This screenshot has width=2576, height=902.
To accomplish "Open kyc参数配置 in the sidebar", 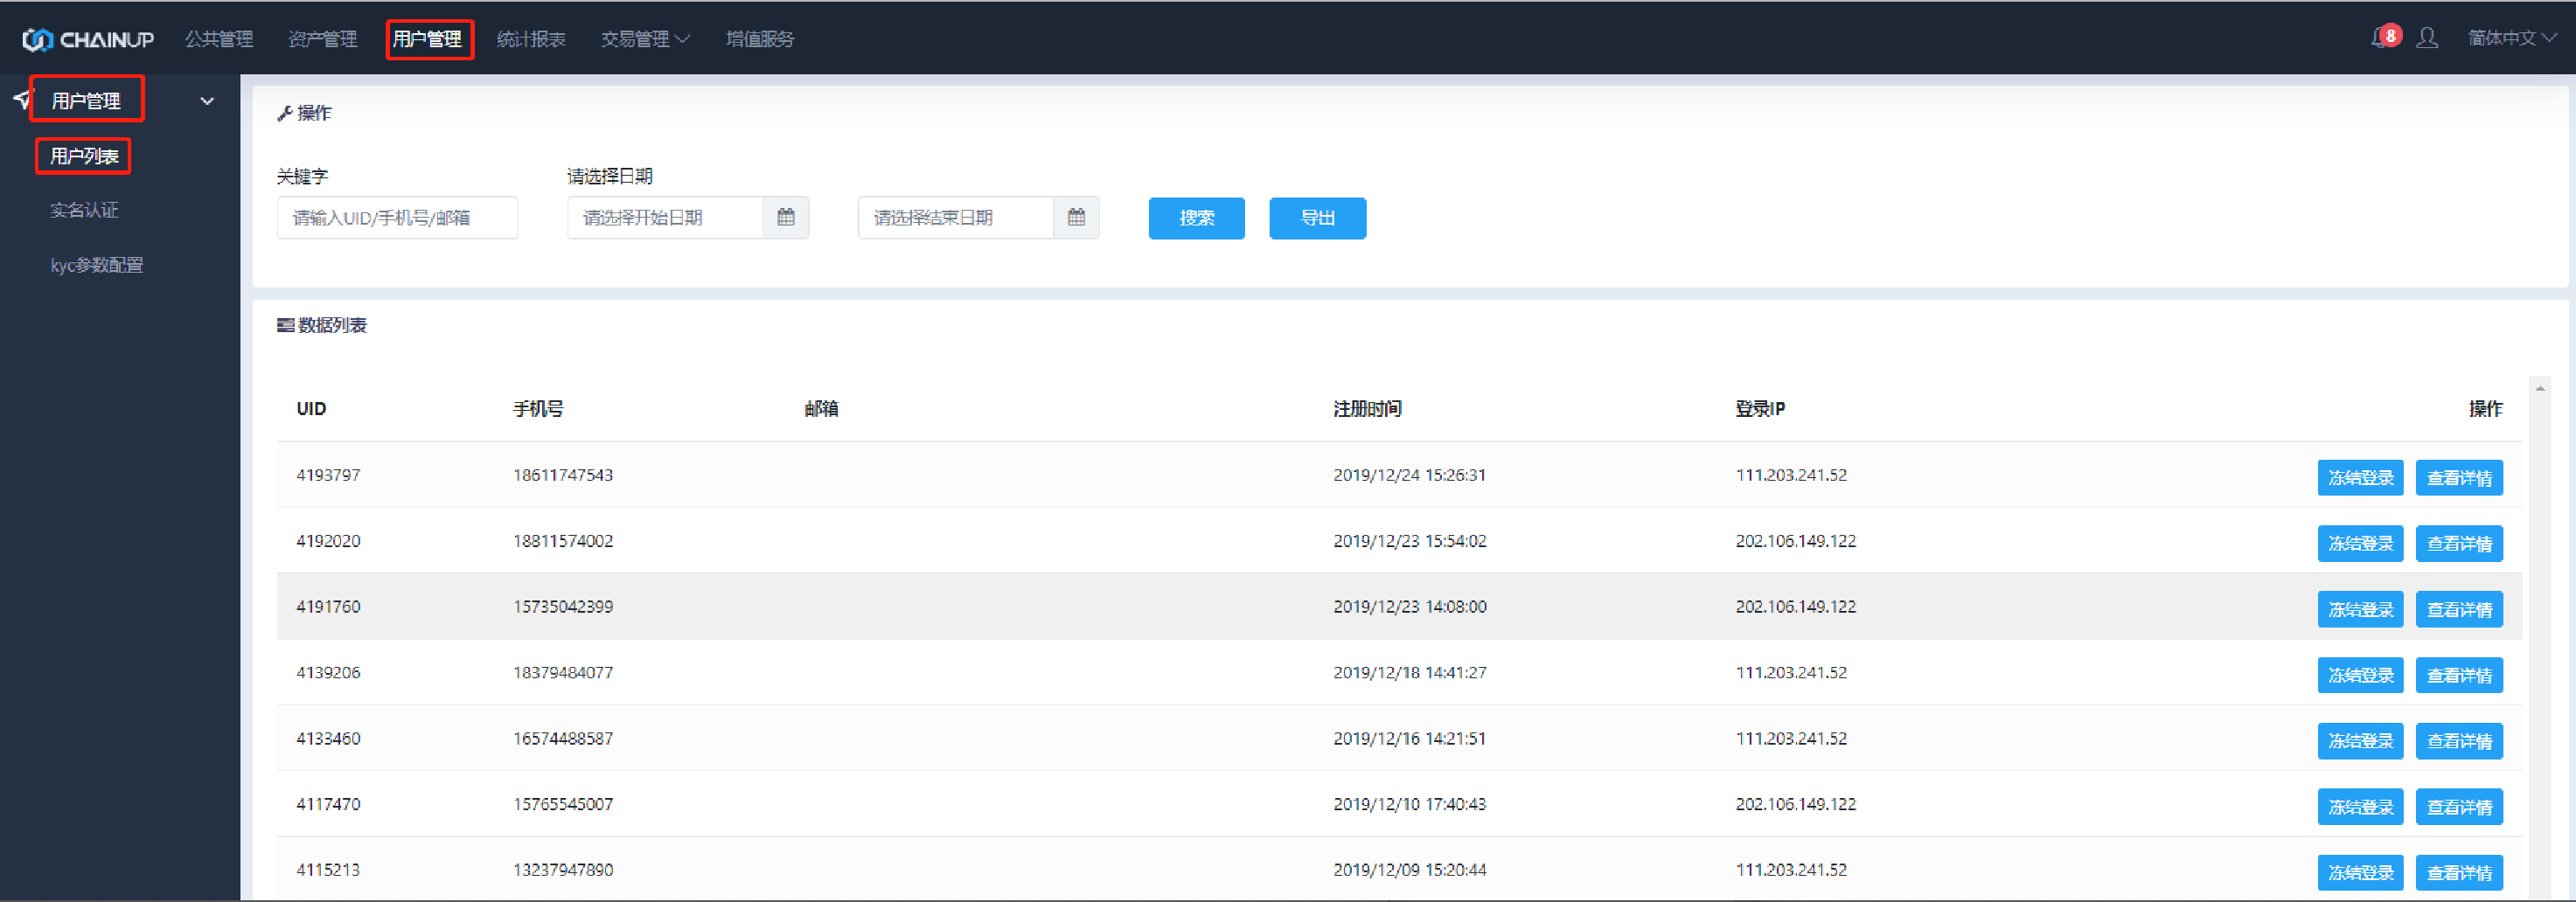I will 97,265.
